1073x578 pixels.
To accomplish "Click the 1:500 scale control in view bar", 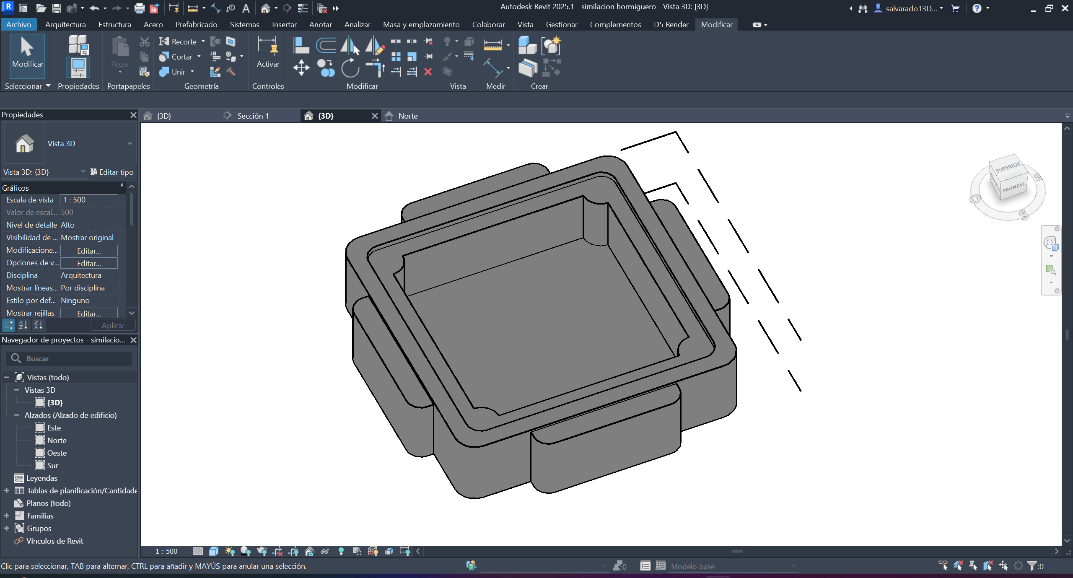I will pos(164,551).
